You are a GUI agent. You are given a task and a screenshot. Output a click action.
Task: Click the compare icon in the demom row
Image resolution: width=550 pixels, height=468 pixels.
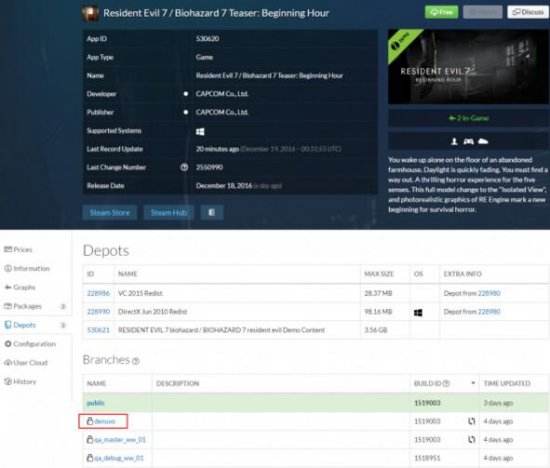pos(472,421)
